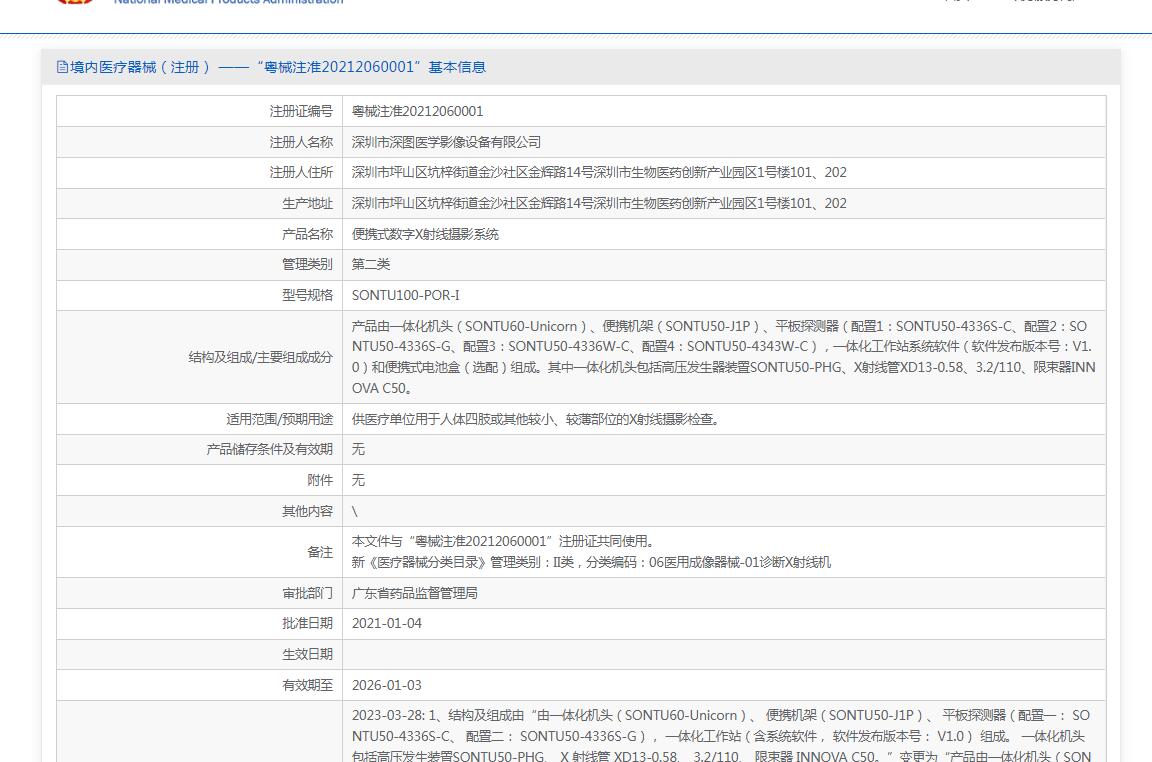Select the change record starting 2023-03-28
Image resolution: width=1152 pixels, height=762 pixels.
[x=721, y=735]
